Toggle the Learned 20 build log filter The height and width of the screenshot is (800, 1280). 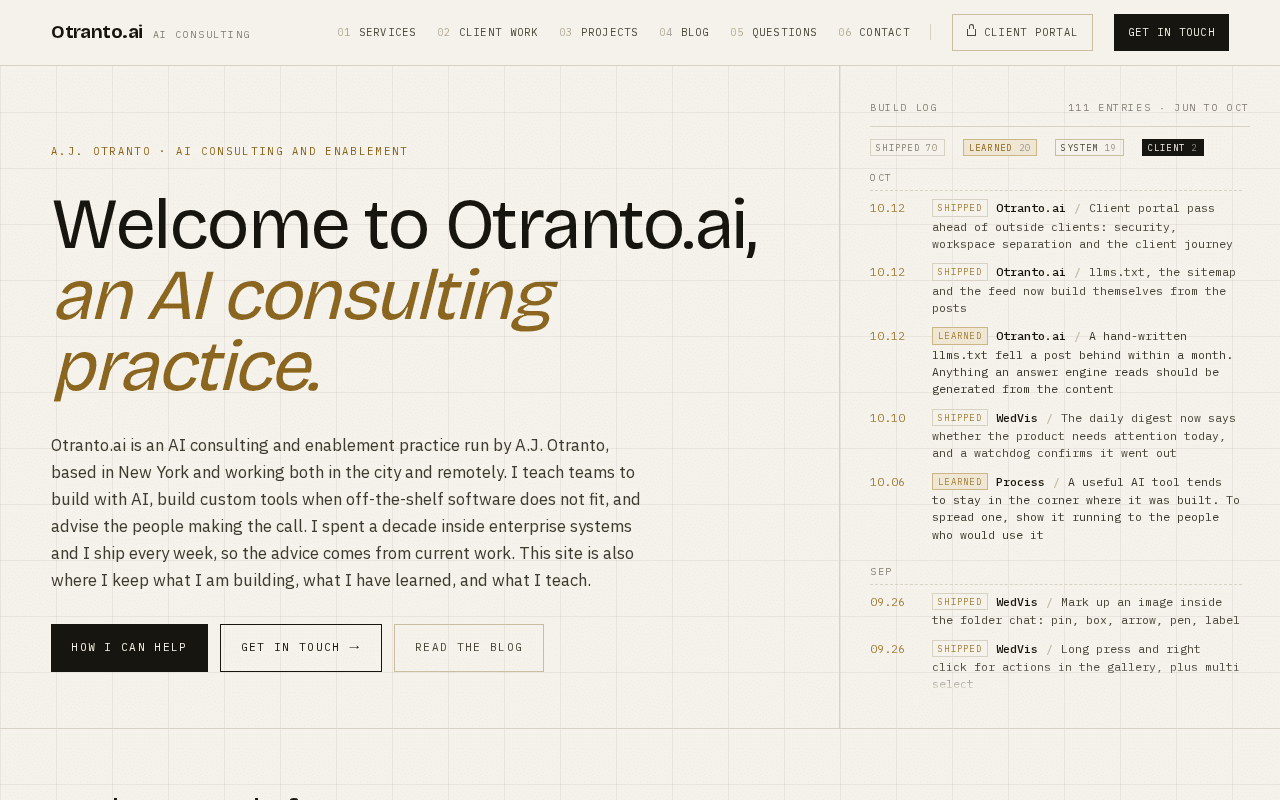(1000, 148)
